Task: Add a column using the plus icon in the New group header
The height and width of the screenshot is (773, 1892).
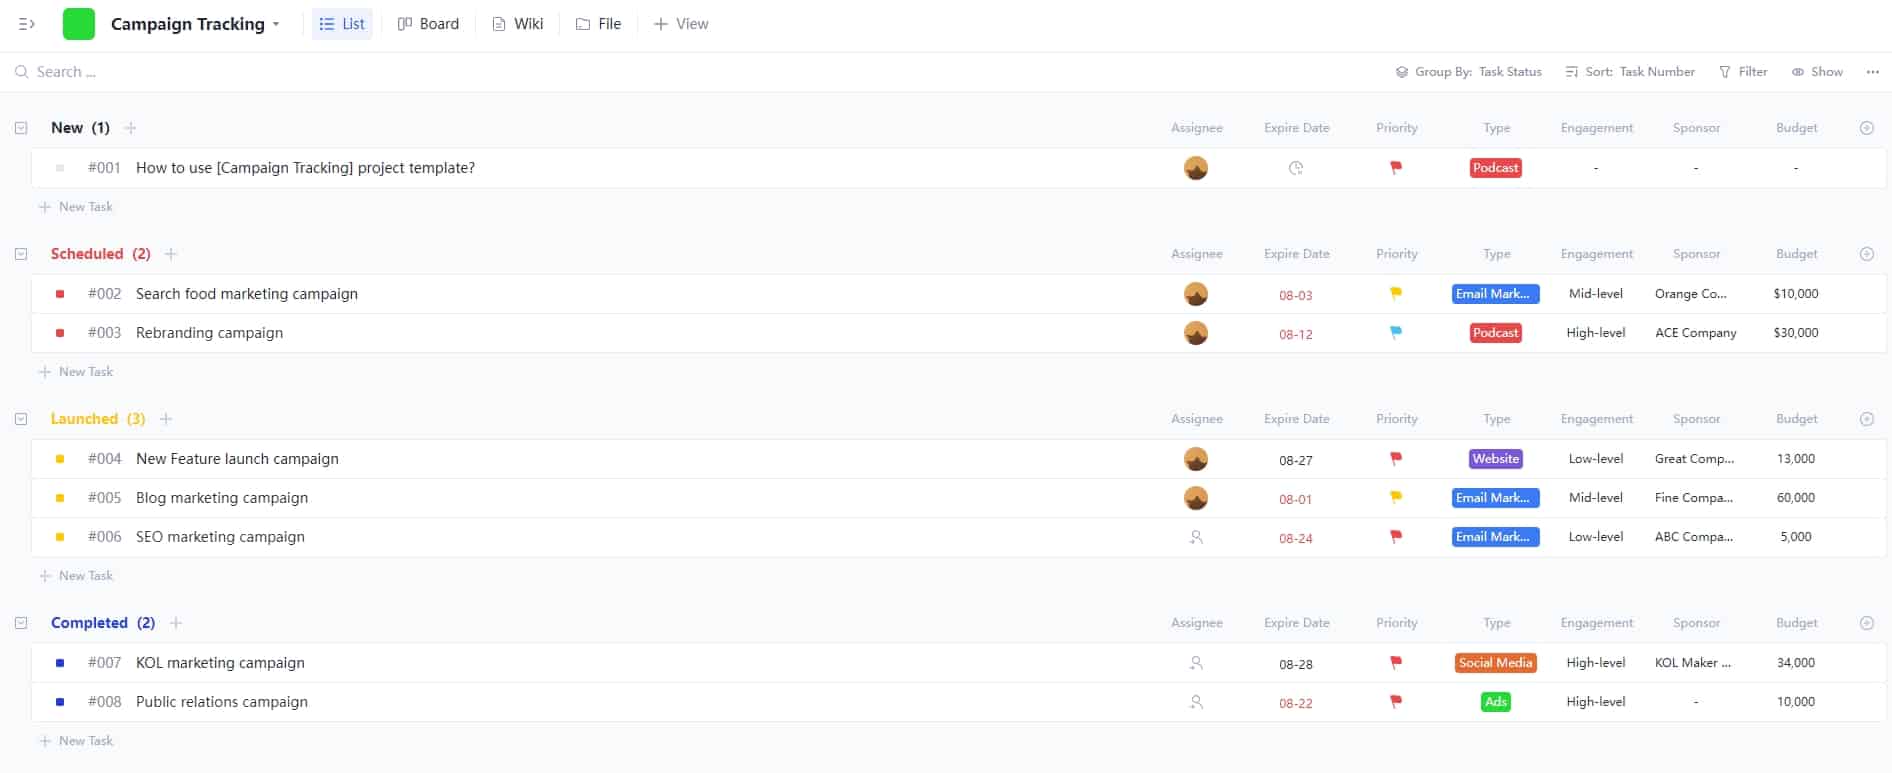Action: pyautogui.click(x=1866, y=128)
